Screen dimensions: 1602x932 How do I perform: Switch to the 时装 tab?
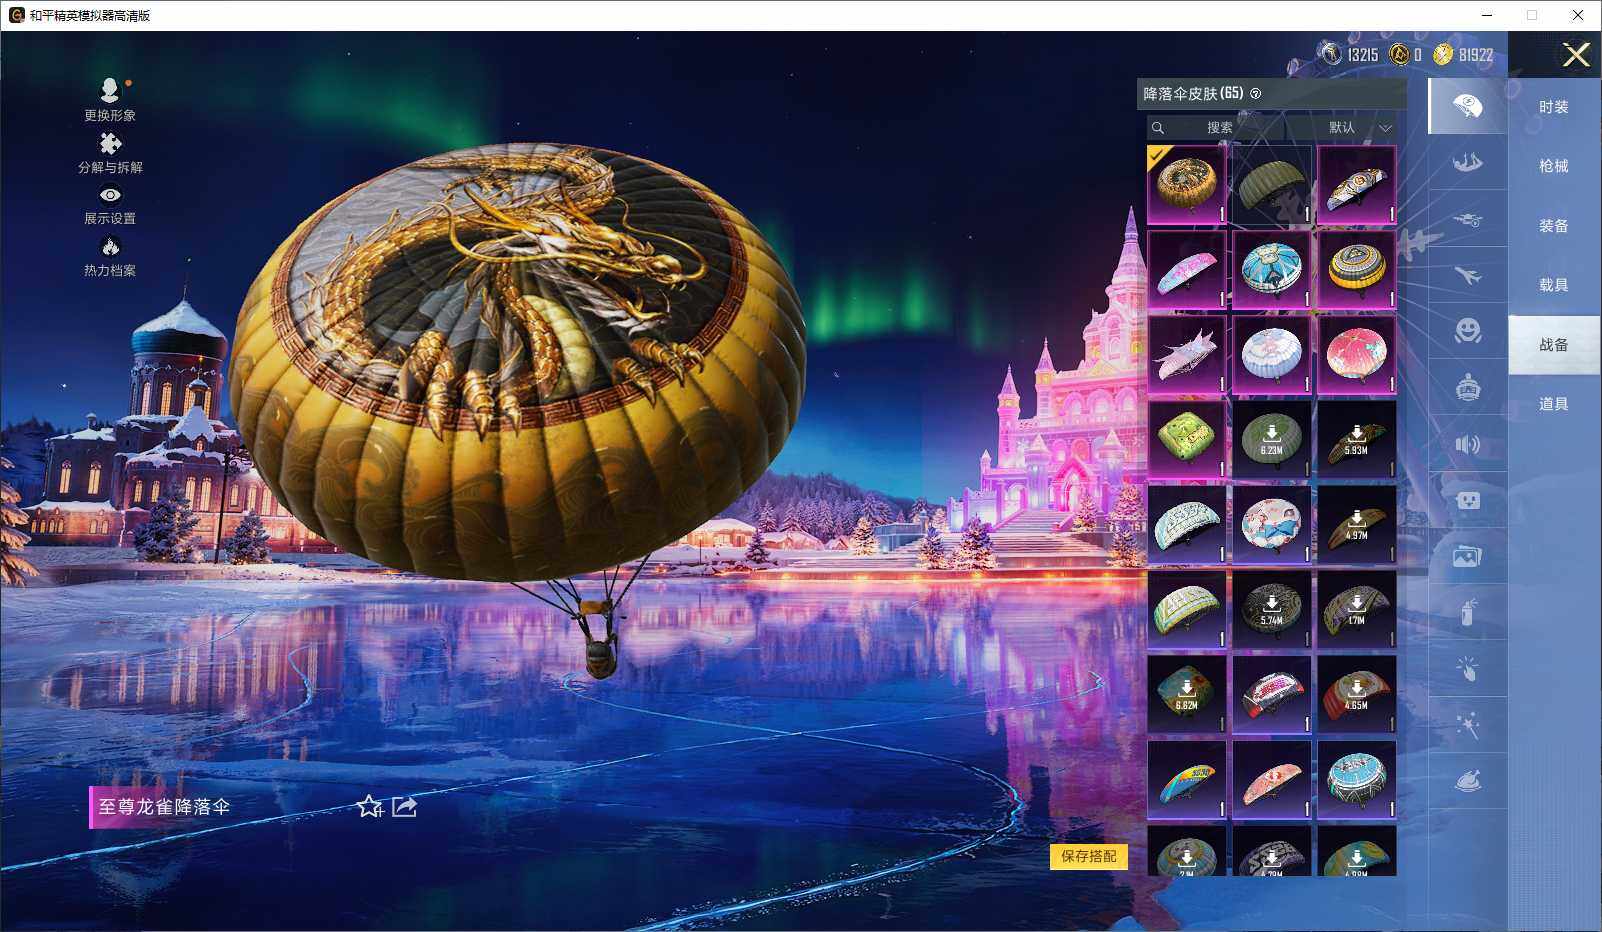click(1553, 107)
